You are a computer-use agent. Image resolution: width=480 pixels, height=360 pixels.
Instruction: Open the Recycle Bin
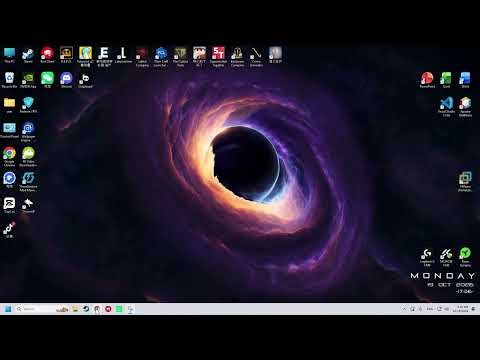(x=9, y=80)
